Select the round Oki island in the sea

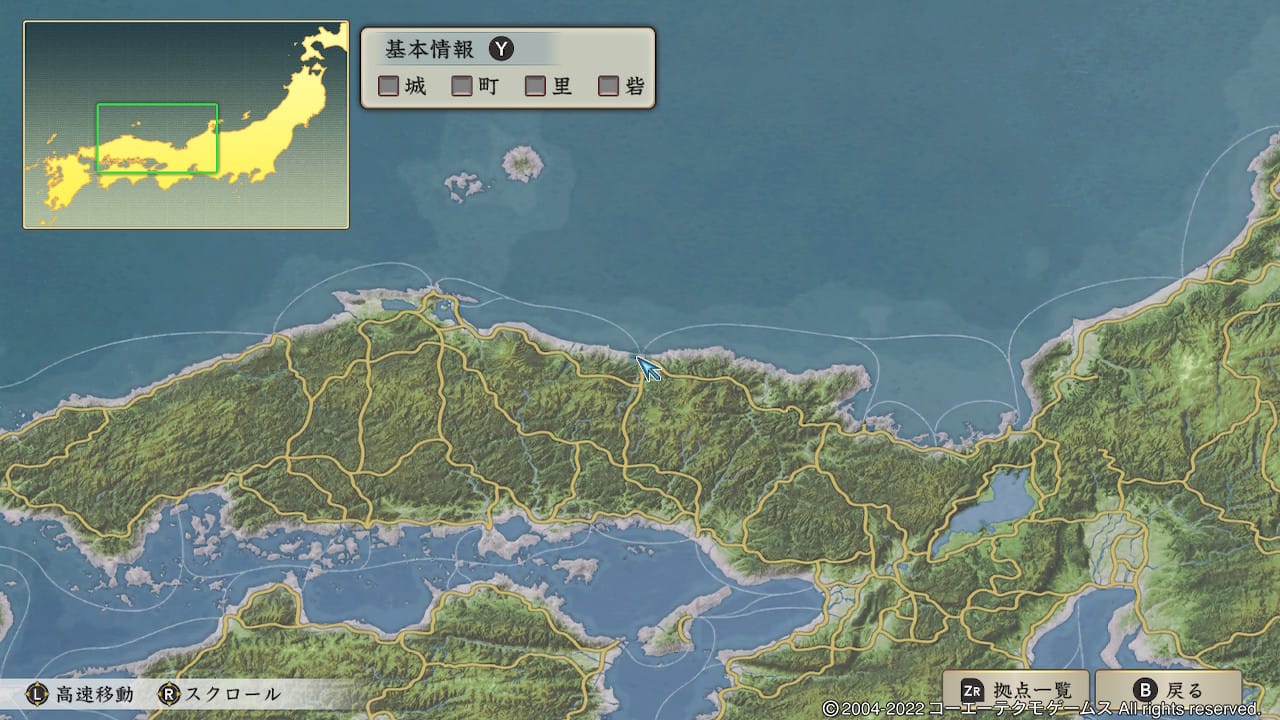pyautogui.click(x=522, y=162)
